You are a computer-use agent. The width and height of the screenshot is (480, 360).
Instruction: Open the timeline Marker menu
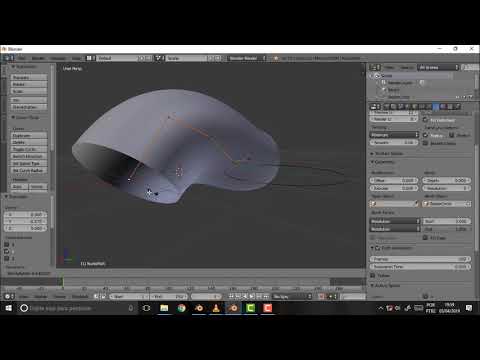pyautogui.click(x=41, y=296)
